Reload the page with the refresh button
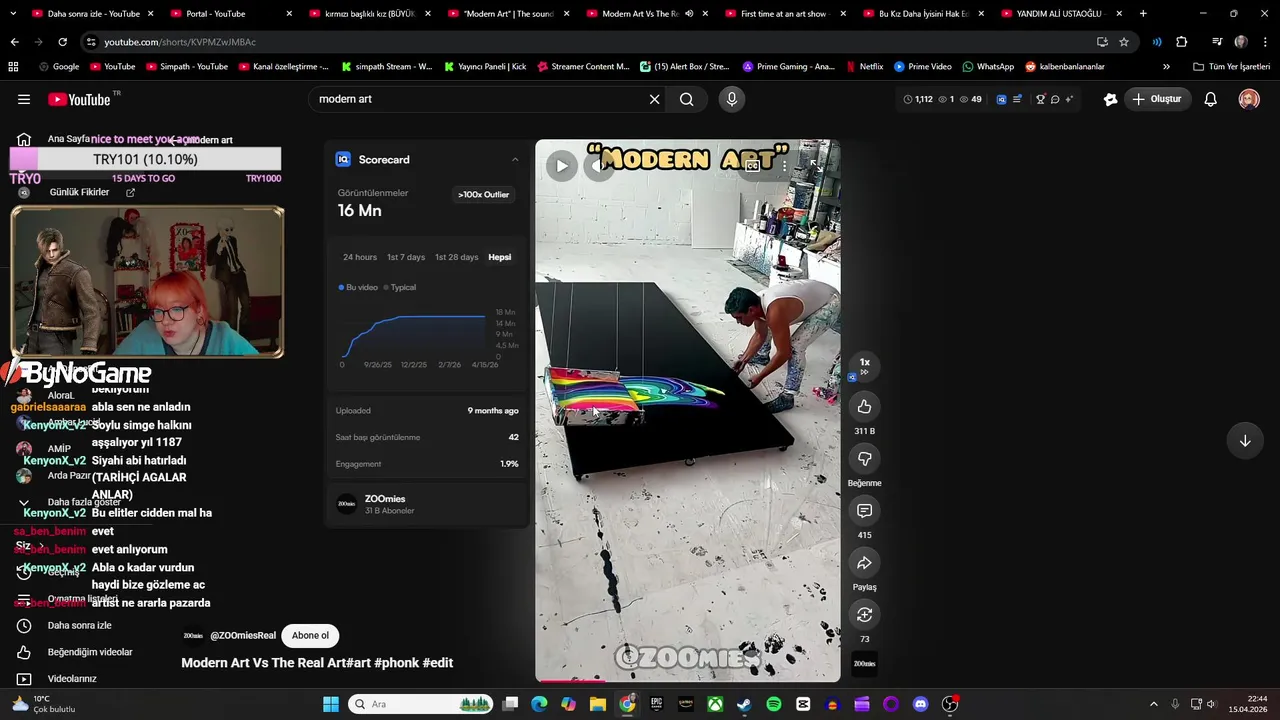 click(62, 42)
